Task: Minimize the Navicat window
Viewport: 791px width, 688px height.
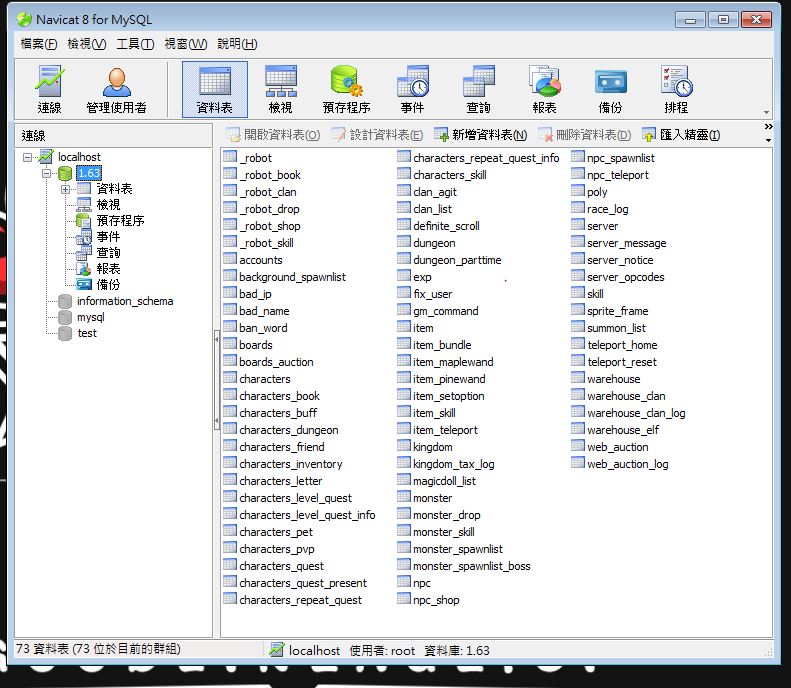Action: point(690,20)
